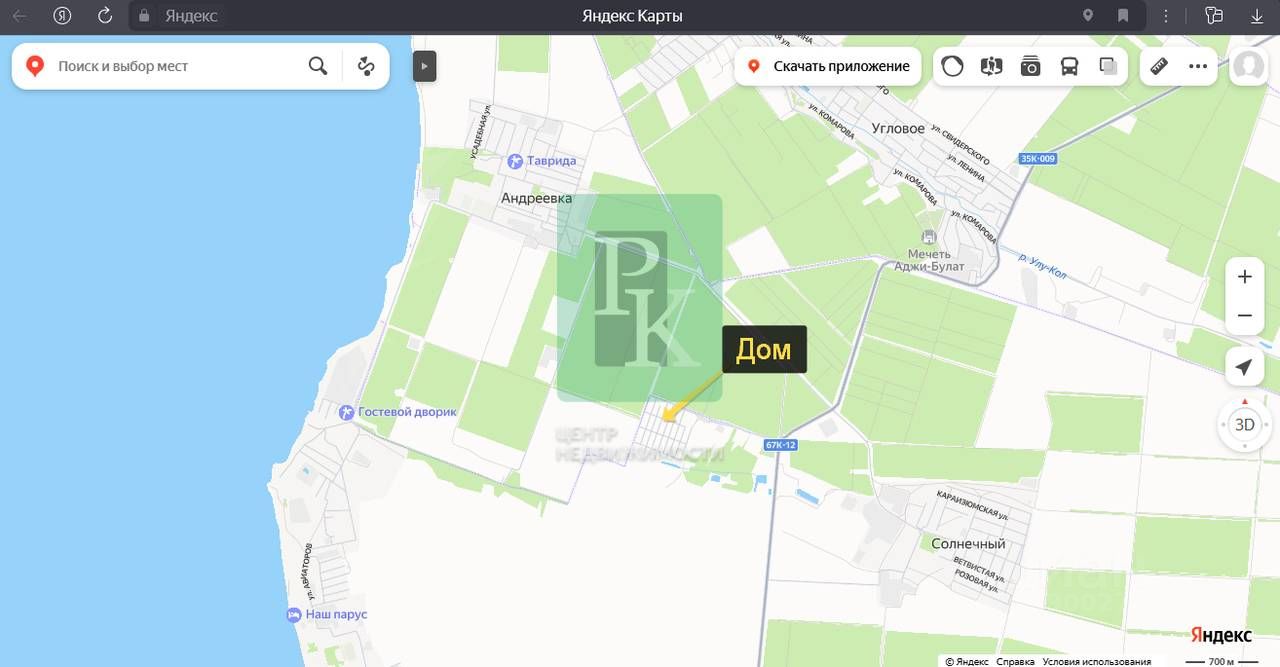Click the 35К-009 road shield

(1038, 159)
